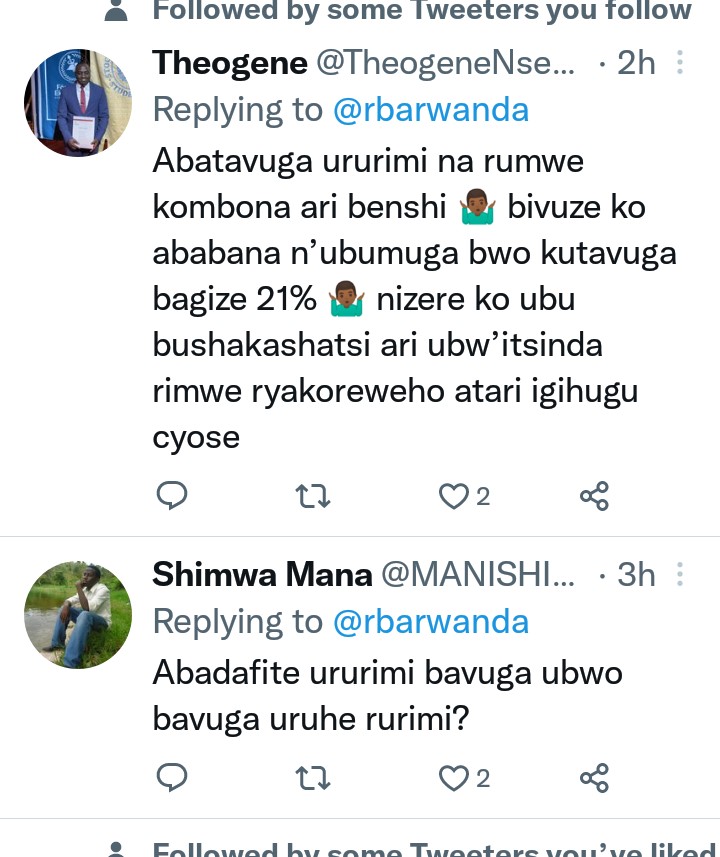Screen dimensions: 720x857
Task: Reply to Shimwa Mana's tweet
Action: point(173,778)
